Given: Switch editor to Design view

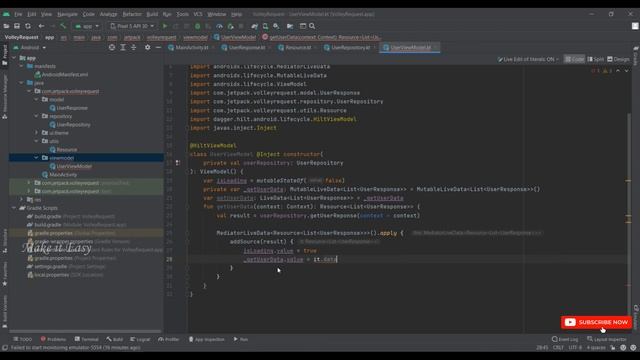Looking at the screenshot, I should (x=618, y=59).
